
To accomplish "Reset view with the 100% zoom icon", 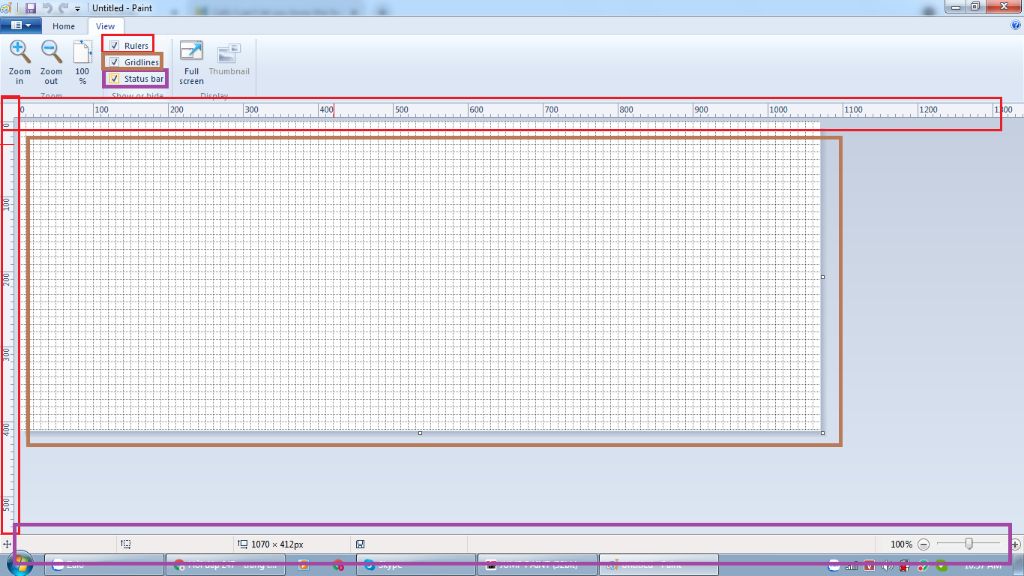I will coord(82,54).
